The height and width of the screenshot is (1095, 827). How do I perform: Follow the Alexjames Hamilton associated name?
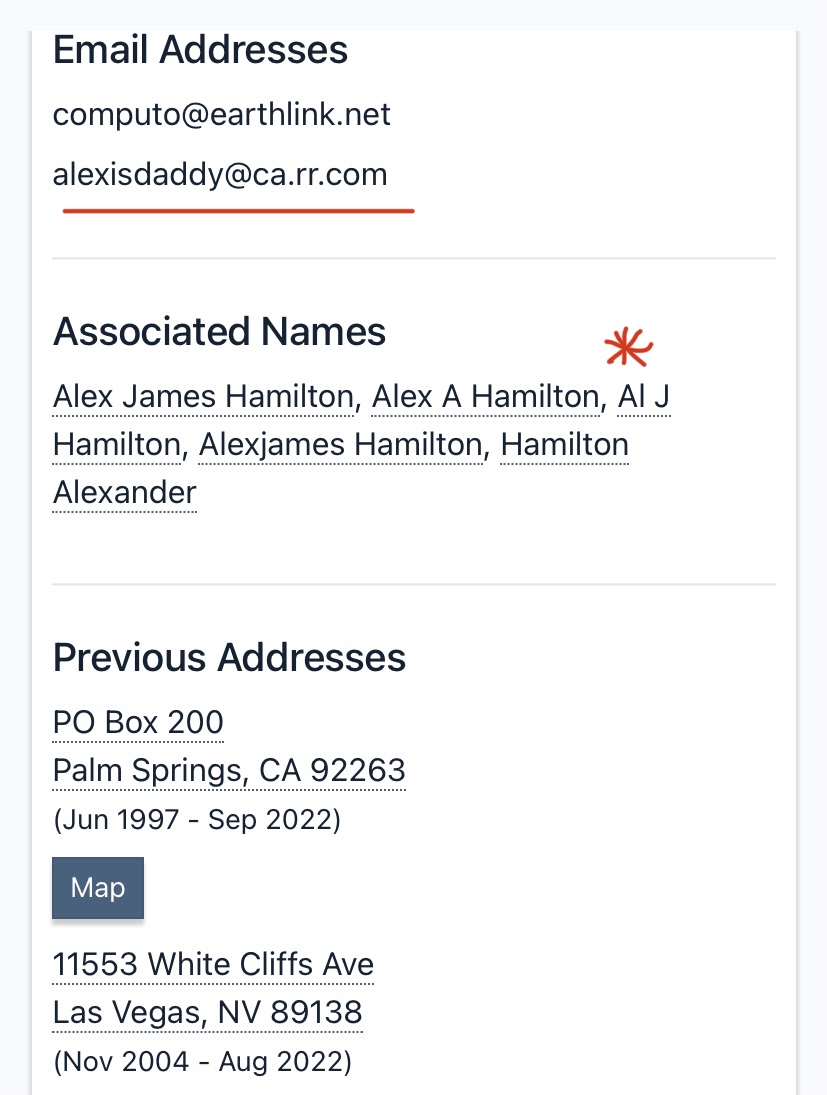[341, 445]
